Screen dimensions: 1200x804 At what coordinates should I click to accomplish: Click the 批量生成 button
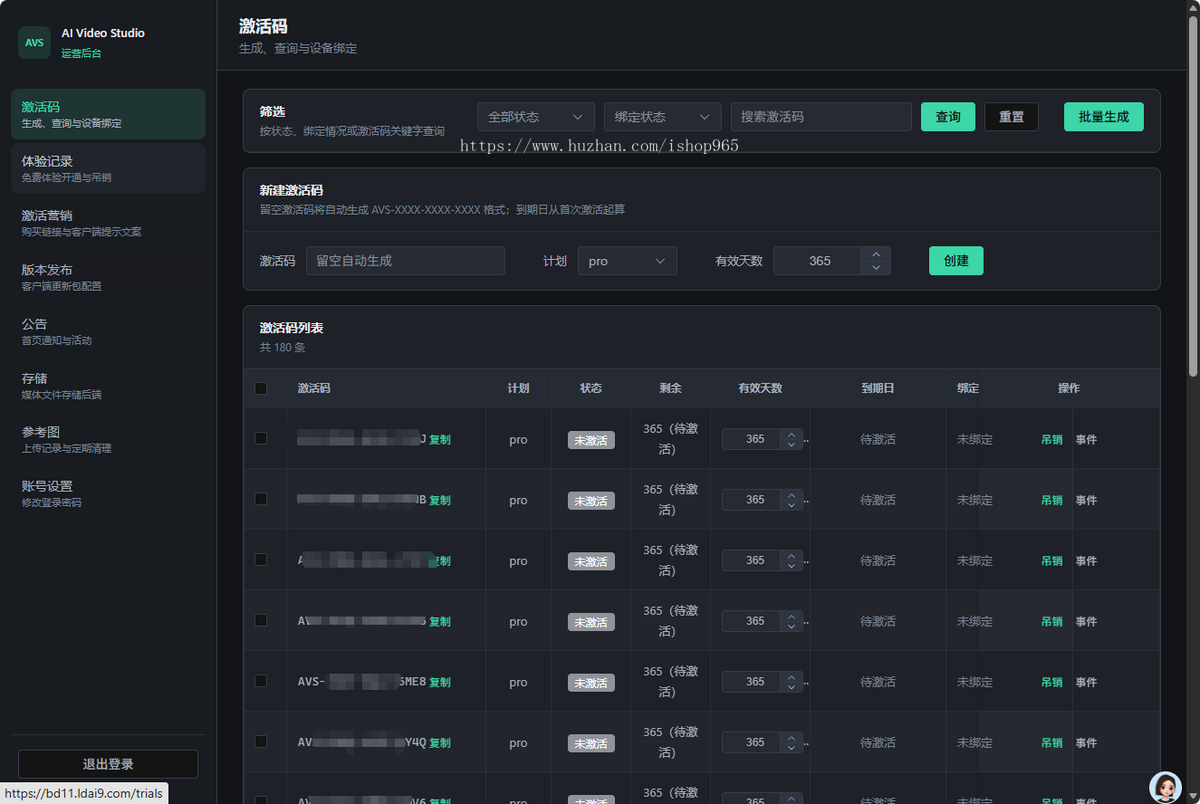1104,117
